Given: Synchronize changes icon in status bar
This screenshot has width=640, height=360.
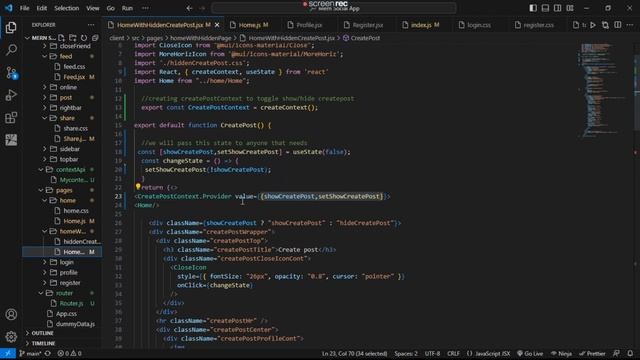Looking at the screenshot, I should pyautogui.click(x=48, y=353).
